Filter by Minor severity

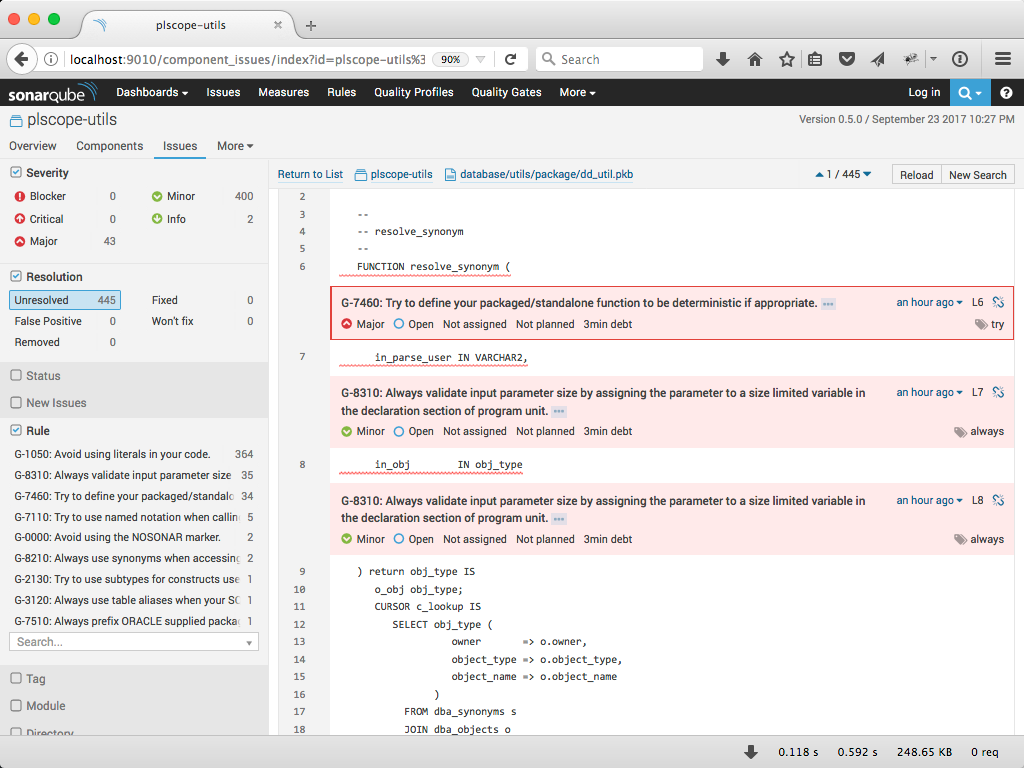click(202, 196)
